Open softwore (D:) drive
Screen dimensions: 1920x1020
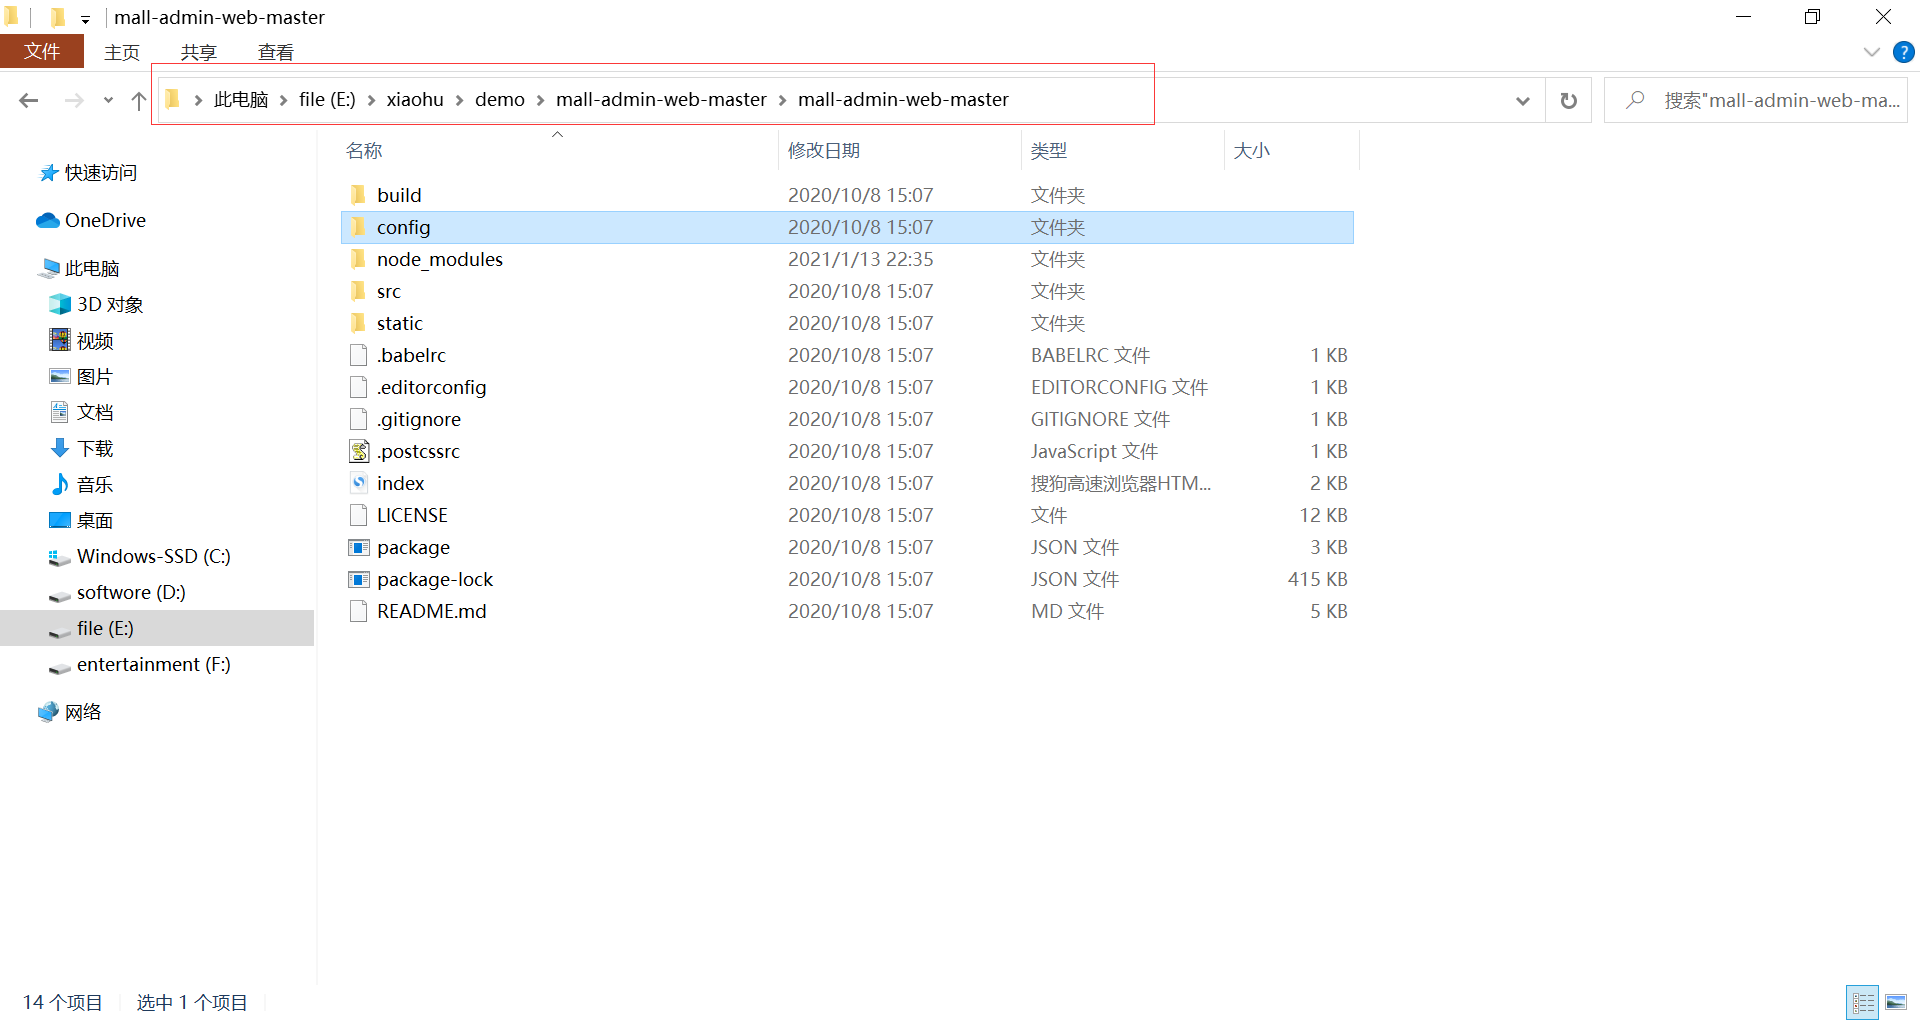[x=118, y=592]
